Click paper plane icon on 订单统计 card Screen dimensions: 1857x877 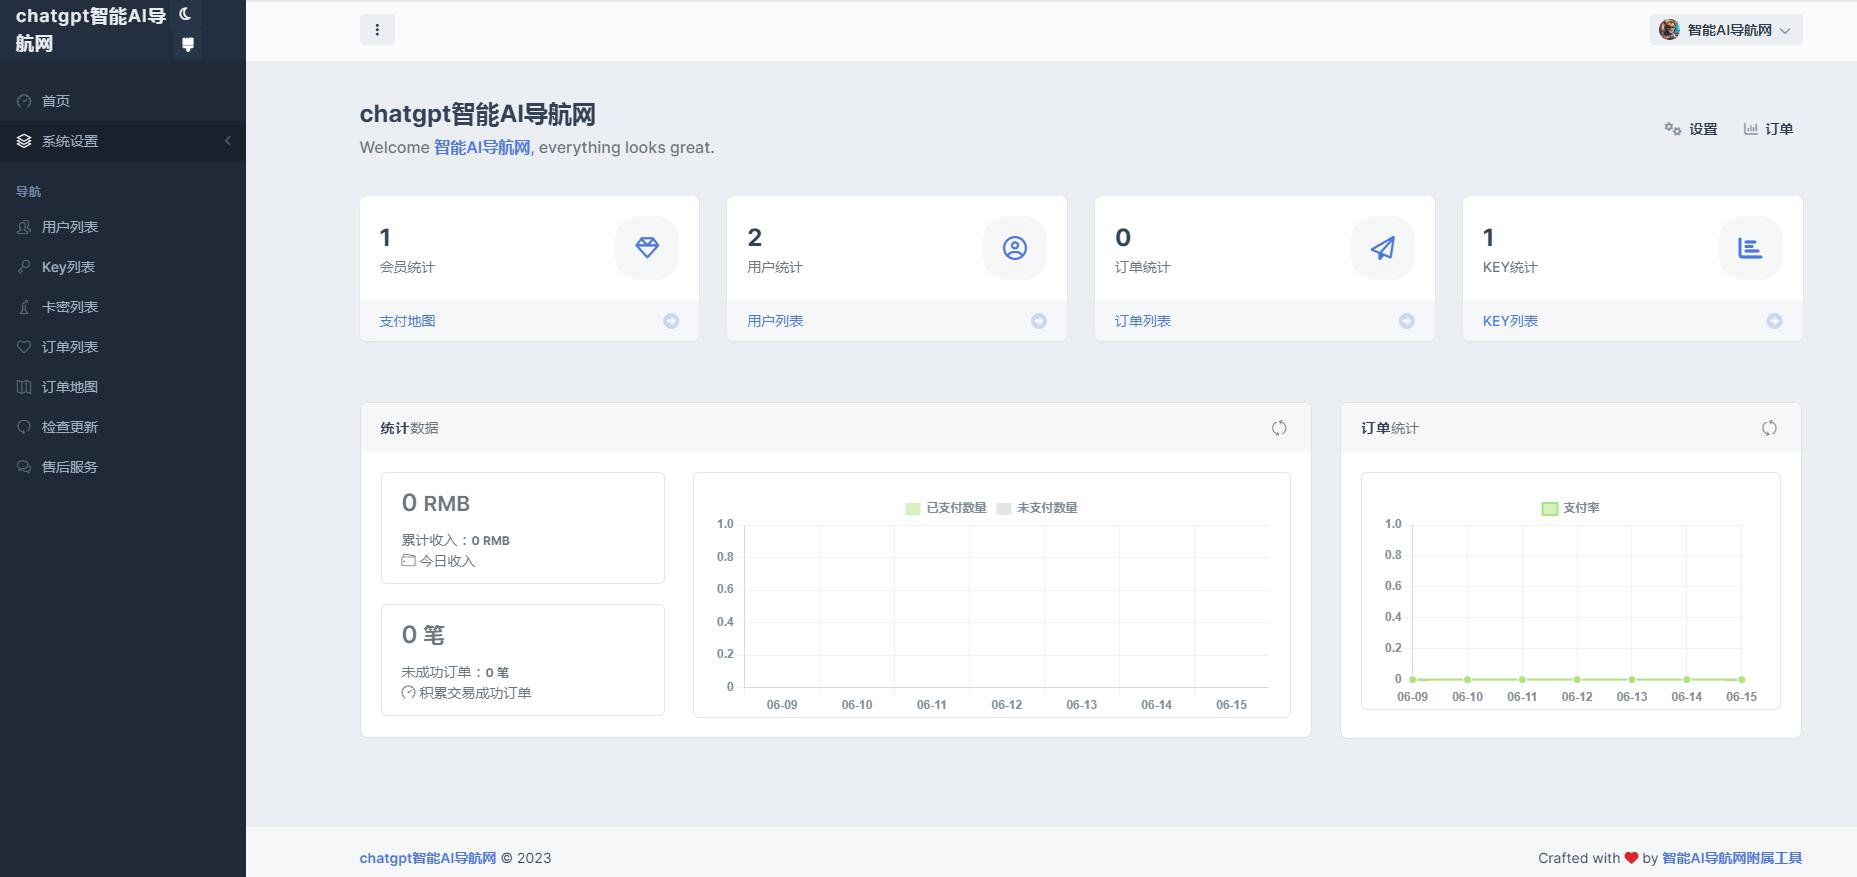1383,248
